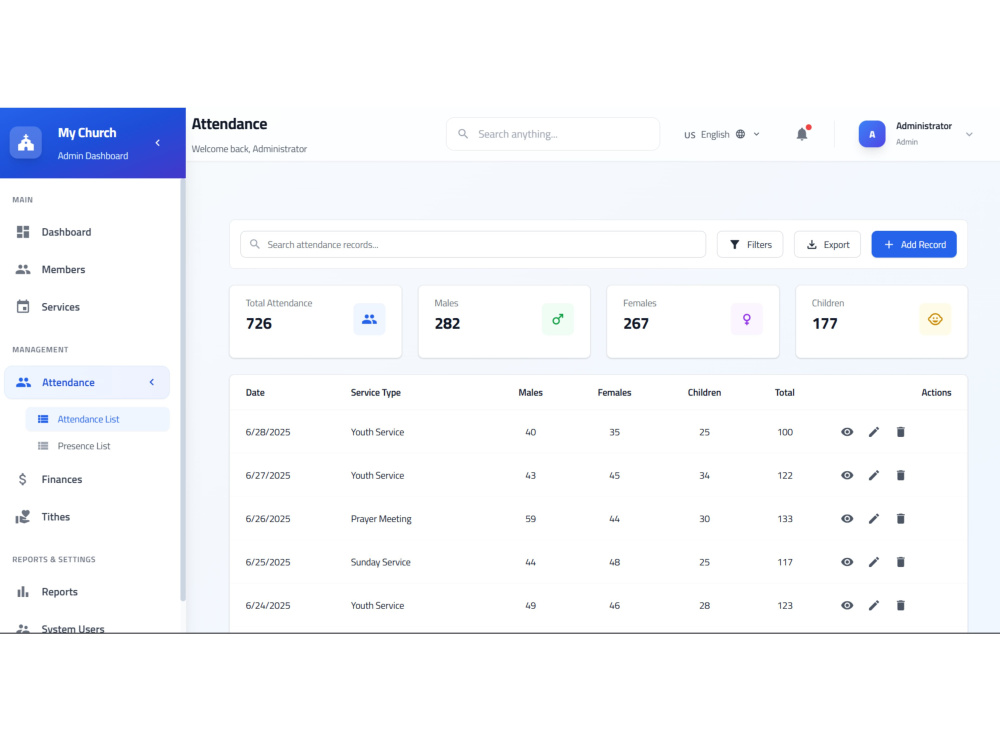
Task: Click the Search attendance records field
Action: coord(473,244)
